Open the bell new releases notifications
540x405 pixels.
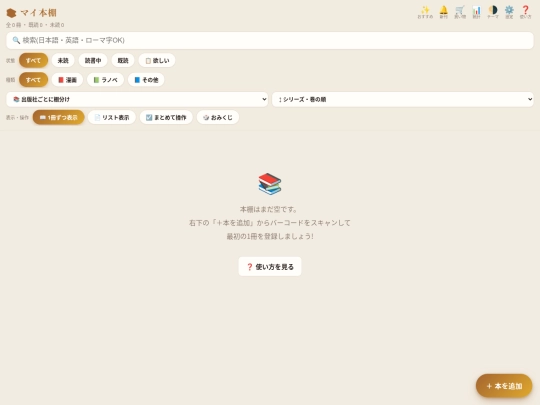tap(444, 12)
